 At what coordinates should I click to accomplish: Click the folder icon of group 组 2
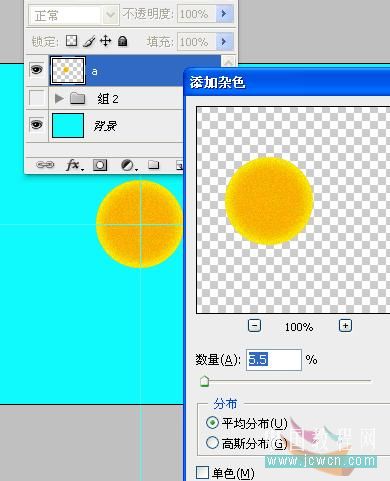coord(78,98)
